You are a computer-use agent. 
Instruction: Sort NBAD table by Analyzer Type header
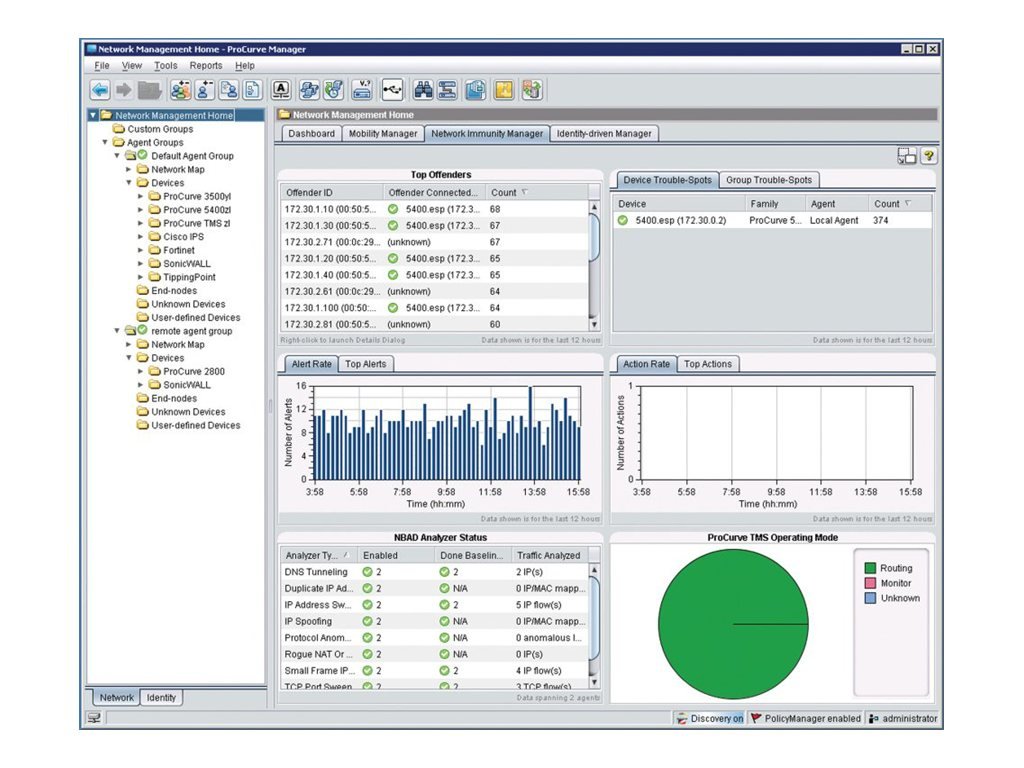tap(317, 555)
